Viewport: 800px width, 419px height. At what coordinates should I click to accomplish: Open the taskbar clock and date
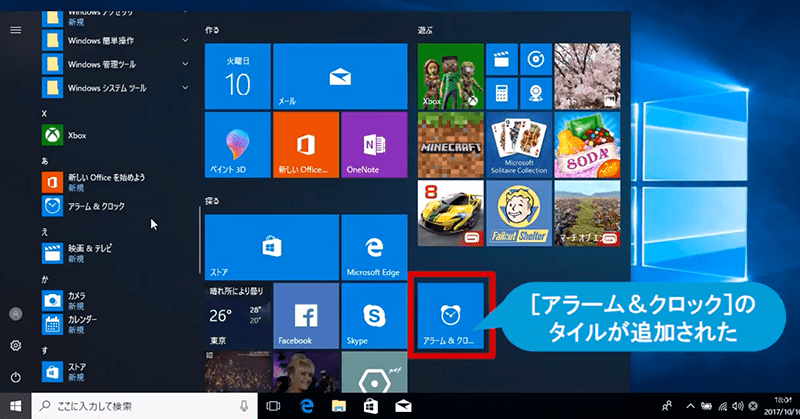point(782,406)
